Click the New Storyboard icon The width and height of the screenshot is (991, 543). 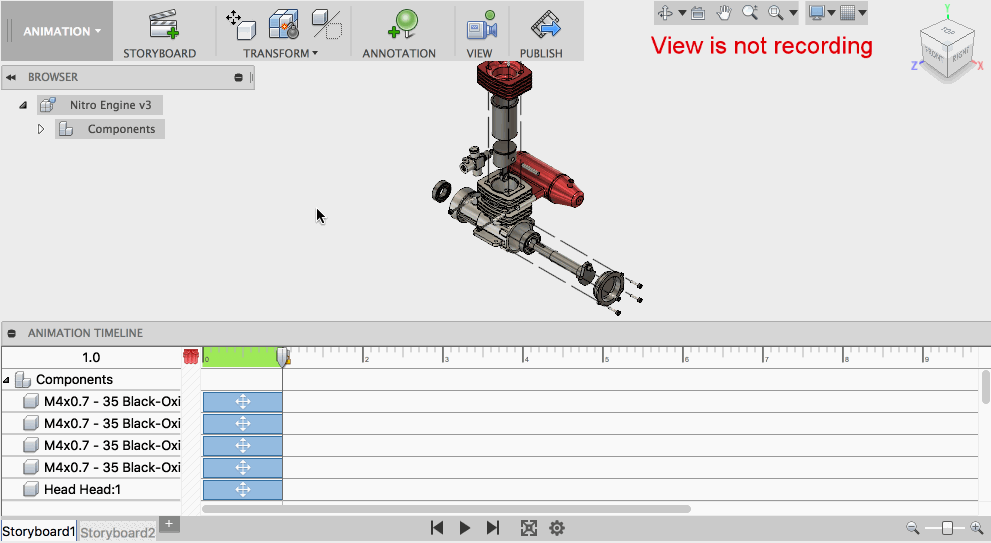[161, 24]
